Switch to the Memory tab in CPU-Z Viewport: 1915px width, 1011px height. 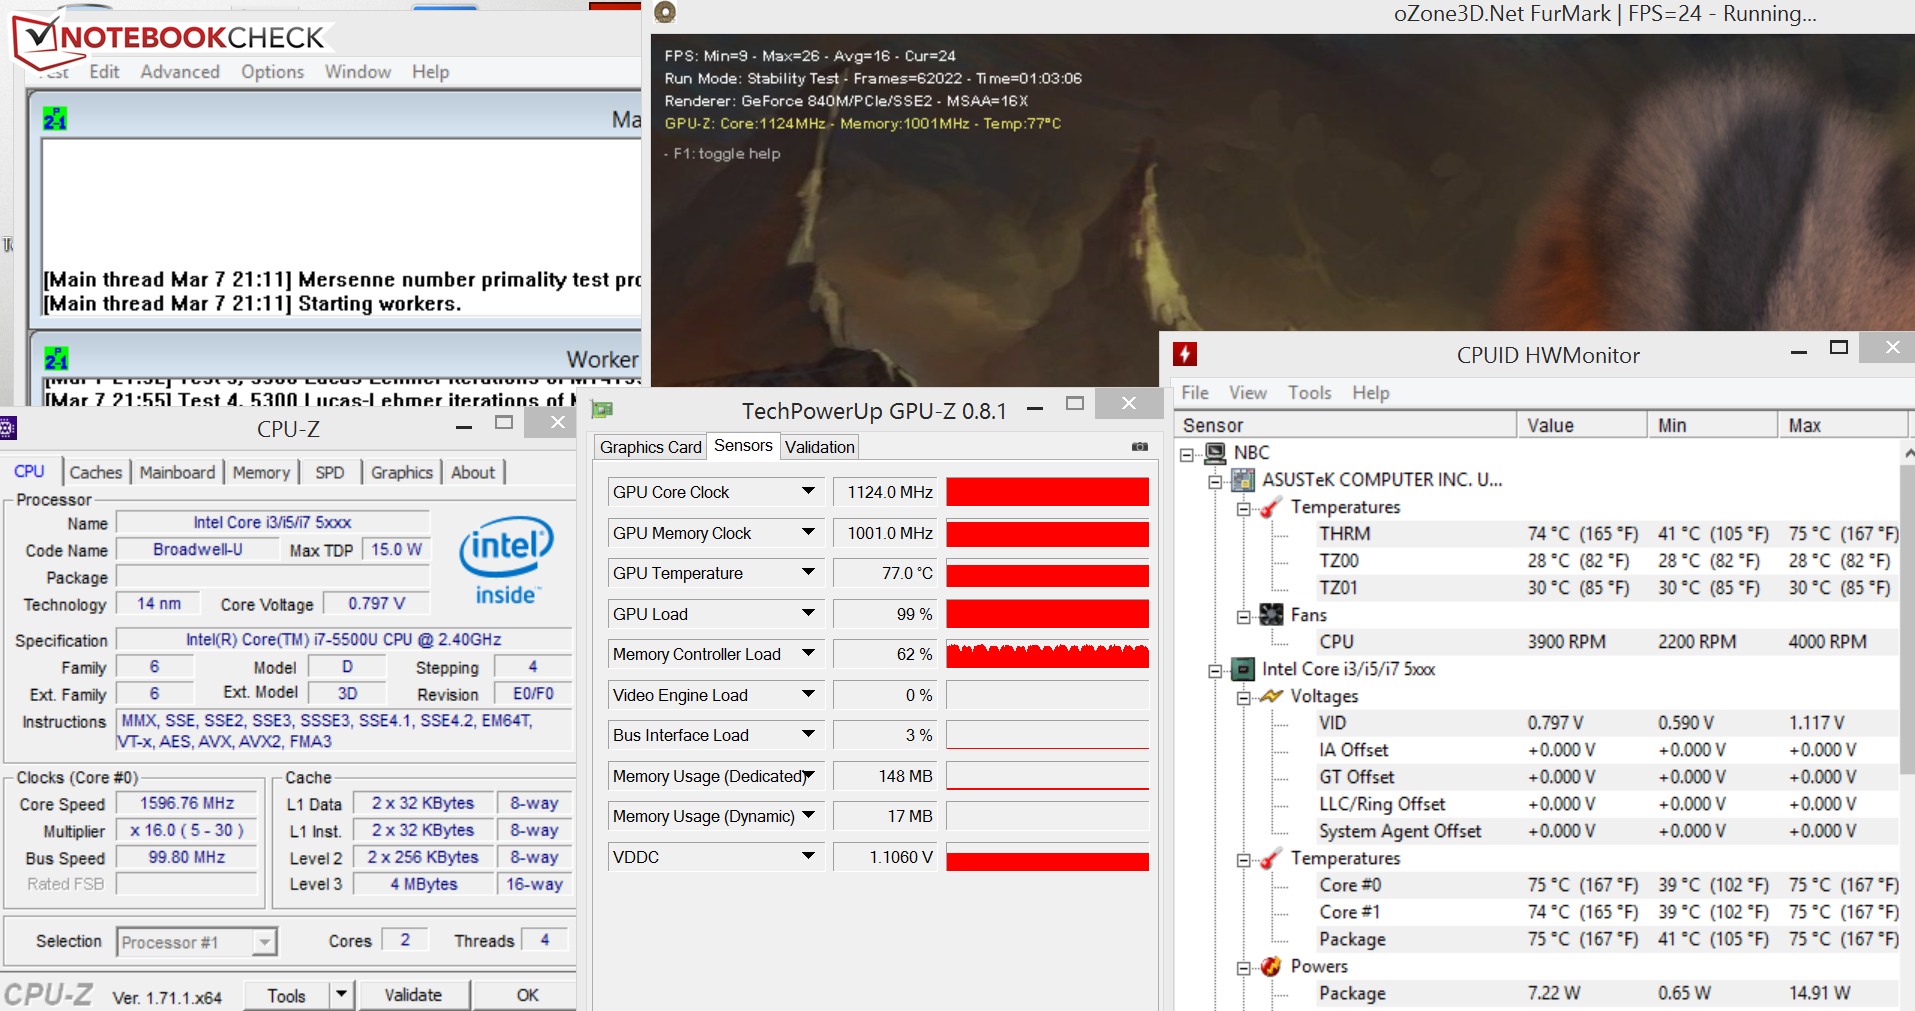[x=261, y=472]
